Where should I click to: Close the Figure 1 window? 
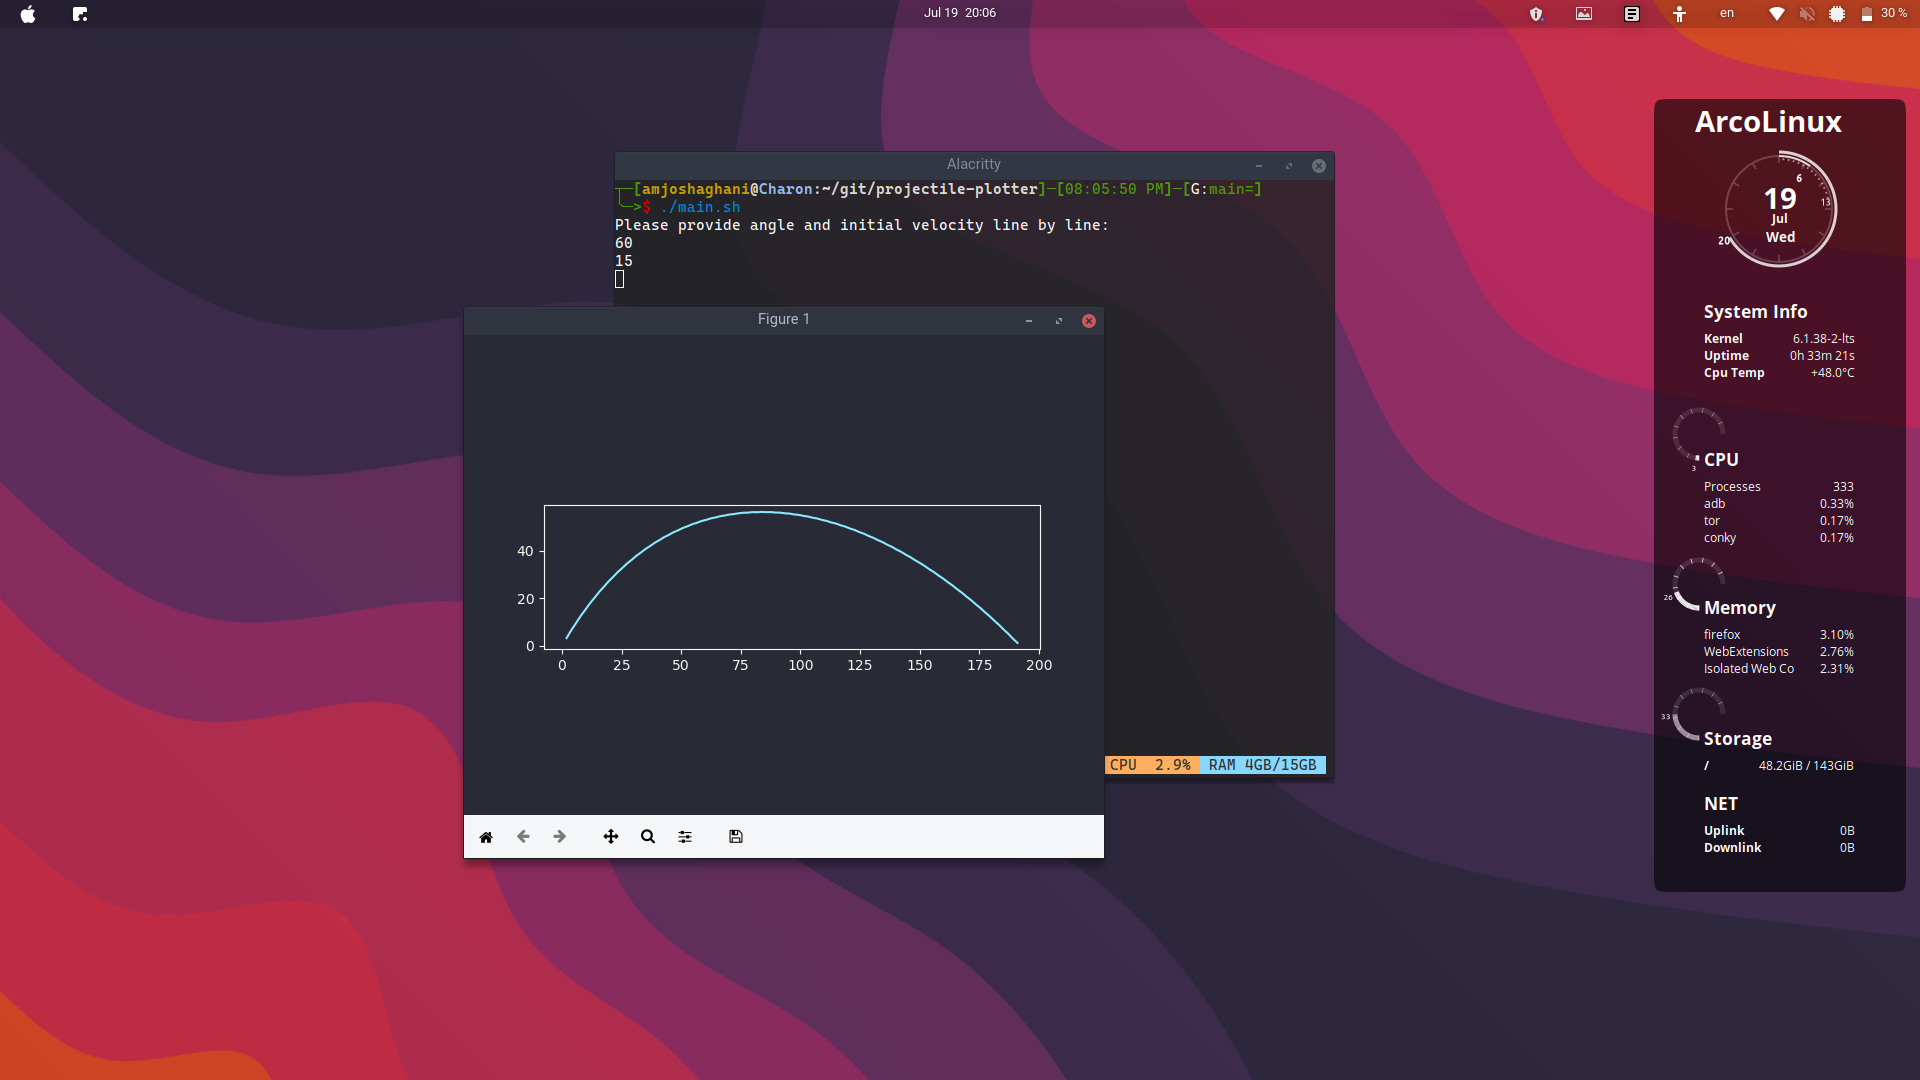[x=1089, y=321]
